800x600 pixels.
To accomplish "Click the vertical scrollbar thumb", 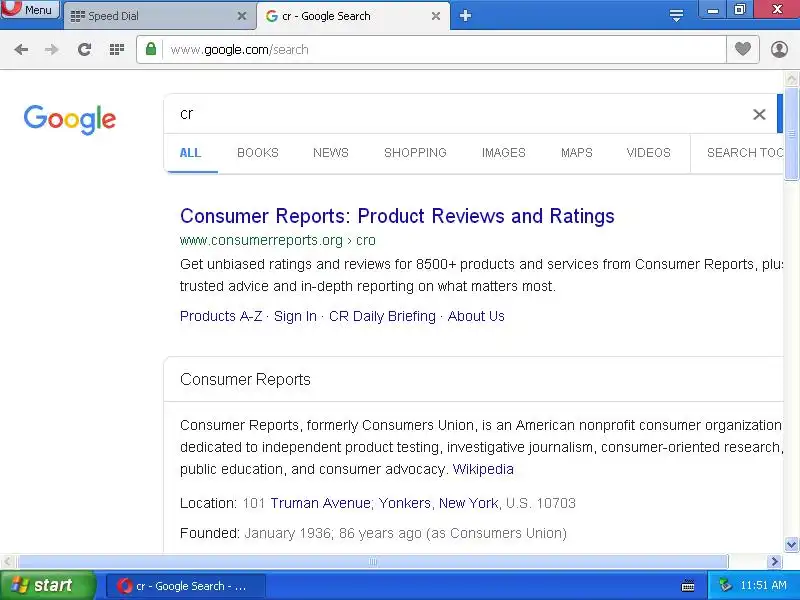I will 791,134.
